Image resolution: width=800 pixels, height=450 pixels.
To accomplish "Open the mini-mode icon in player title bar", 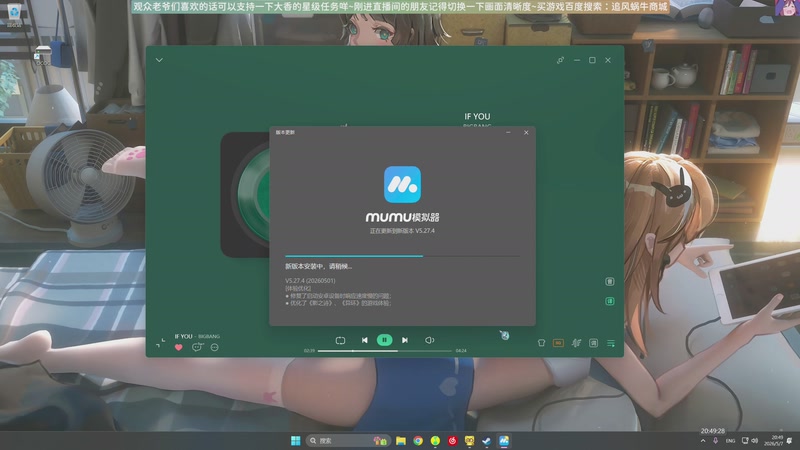I will tap(560, 60).
